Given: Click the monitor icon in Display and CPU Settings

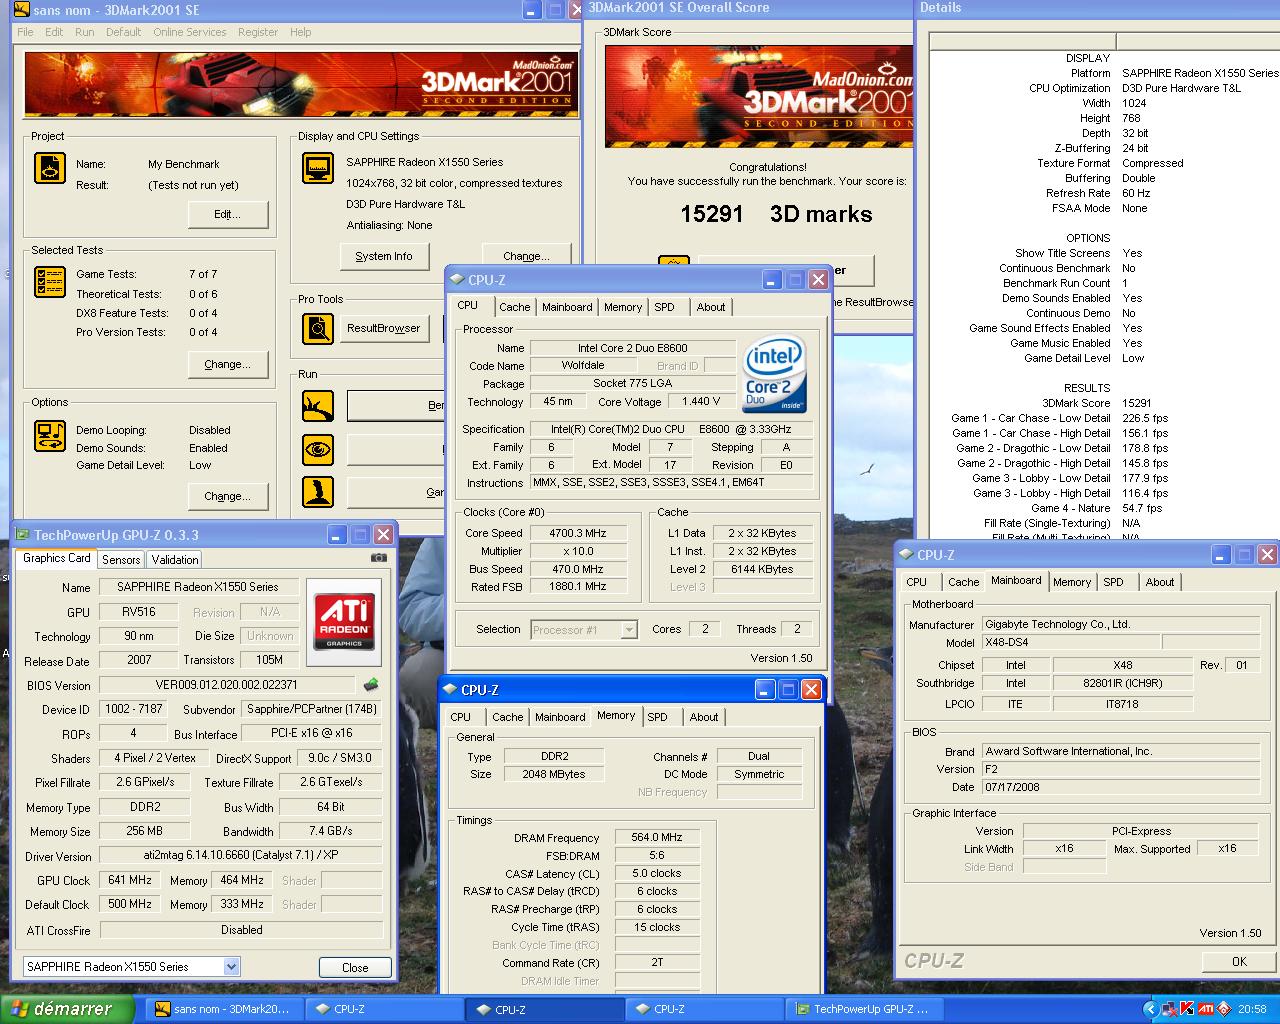Looking at the screenshot, I should (x=318, y=168).
